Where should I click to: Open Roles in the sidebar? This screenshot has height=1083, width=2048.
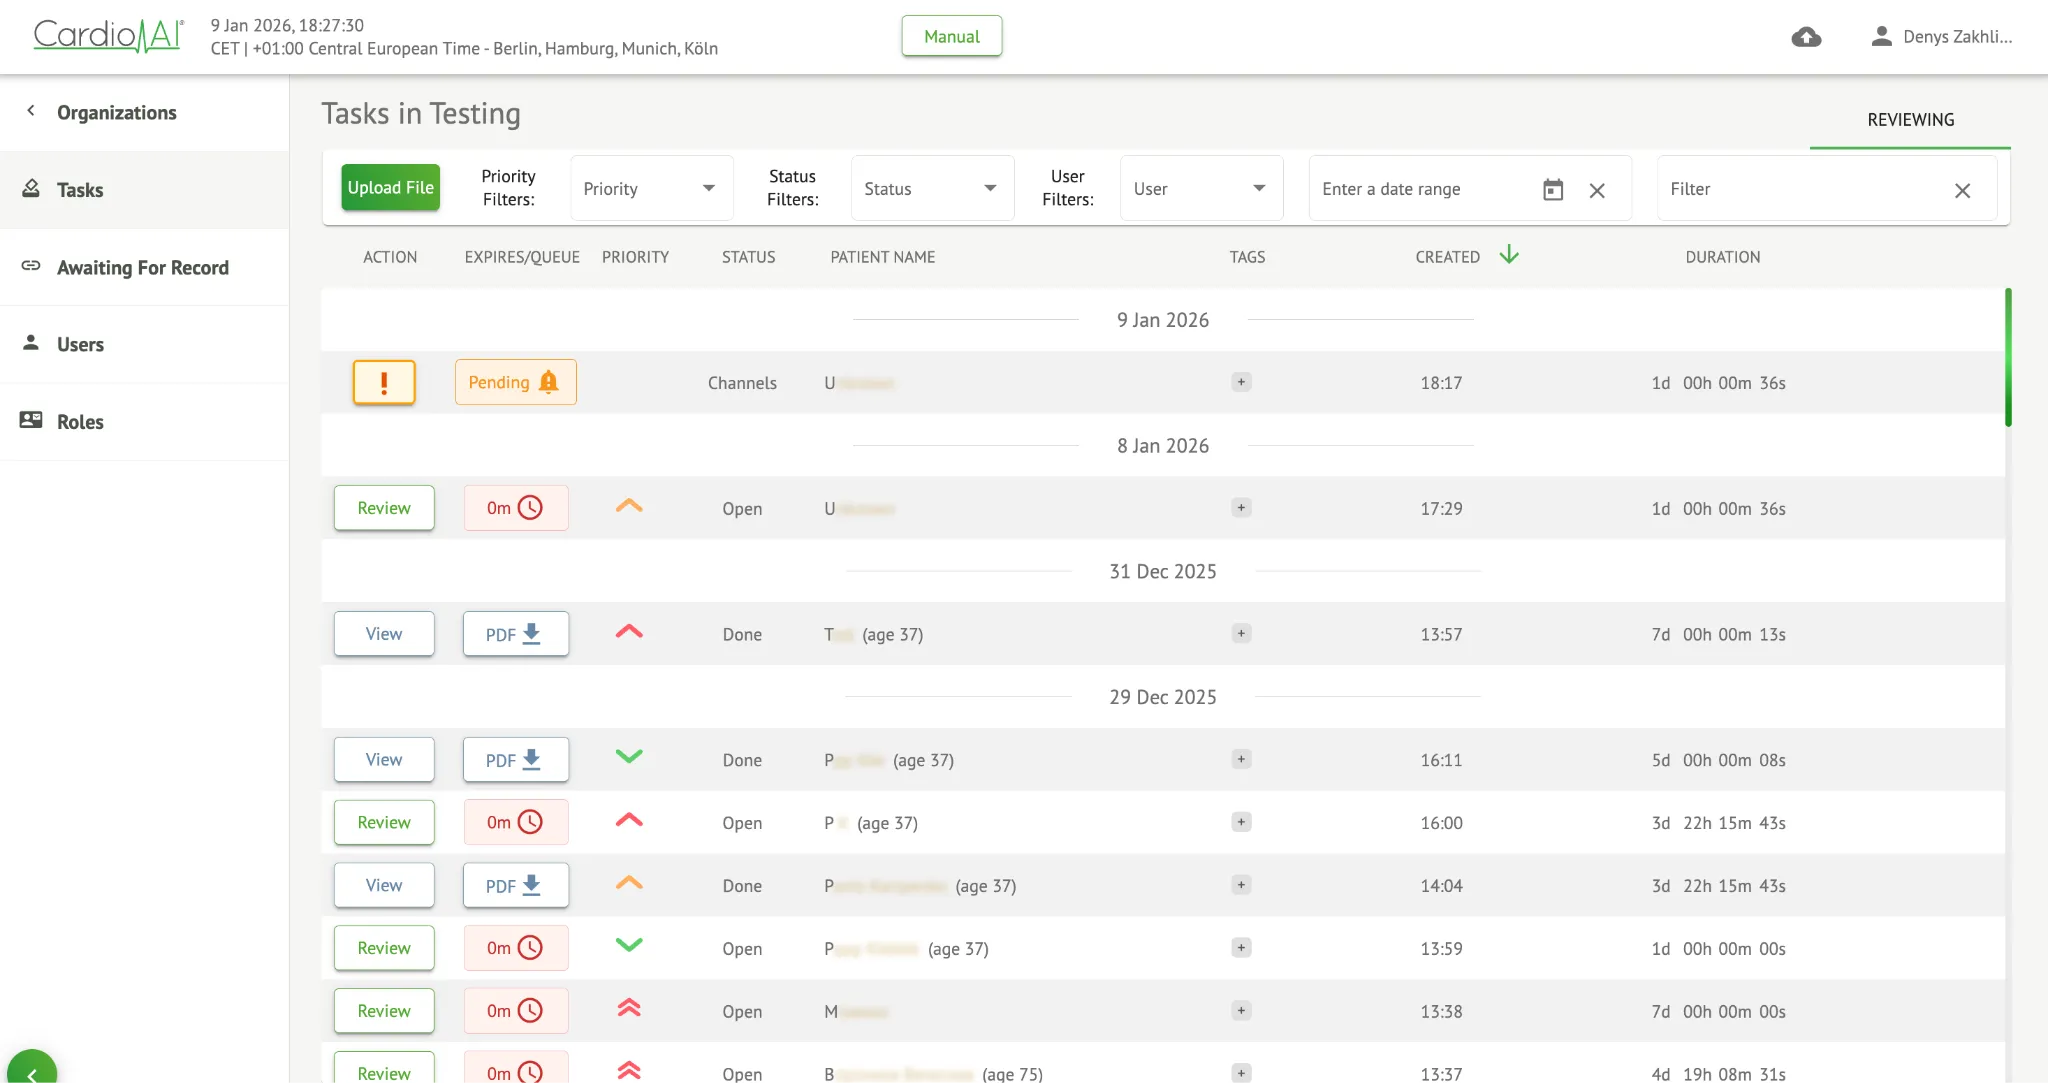[x=145, y=421]
